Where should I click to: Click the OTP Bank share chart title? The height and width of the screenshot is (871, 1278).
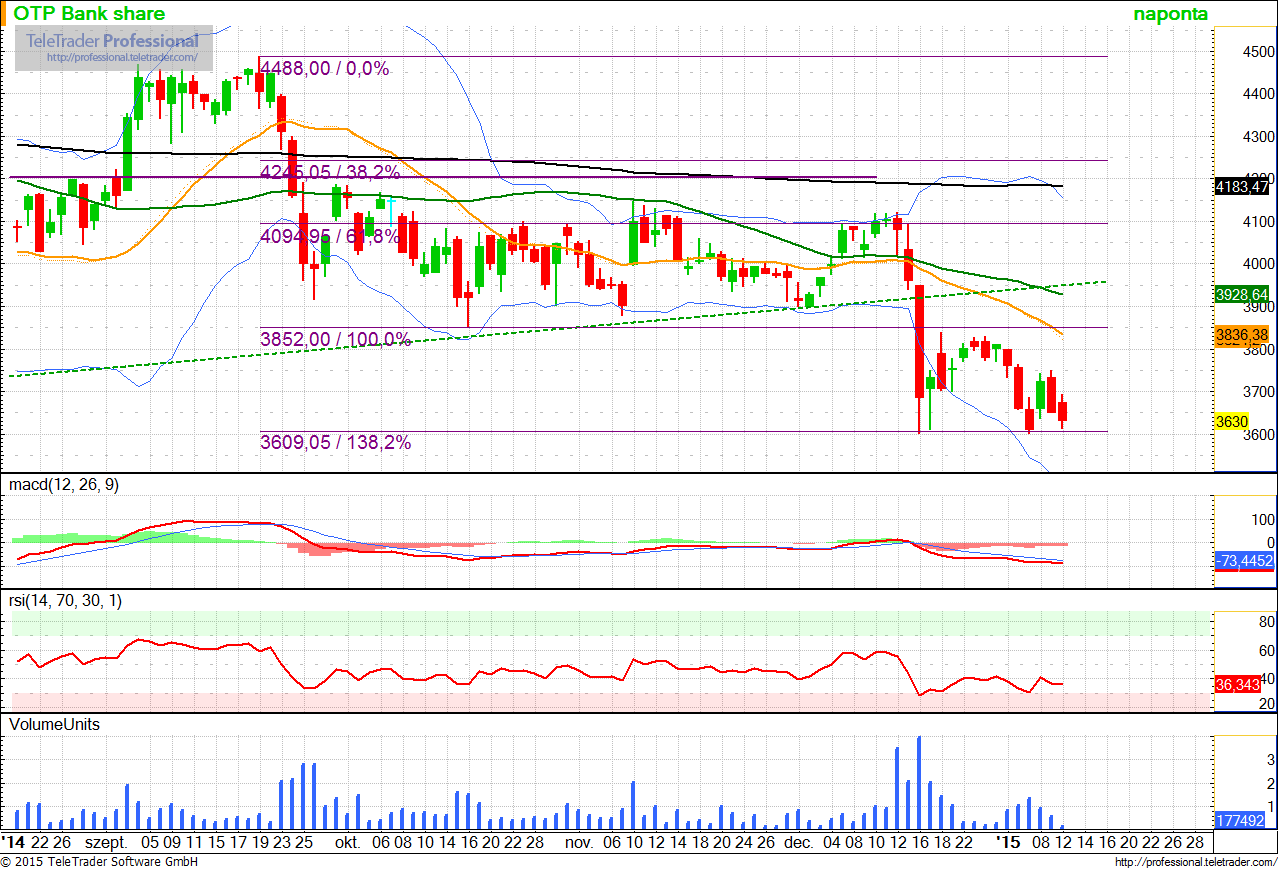pyautogui.click(x=89, y=14)
